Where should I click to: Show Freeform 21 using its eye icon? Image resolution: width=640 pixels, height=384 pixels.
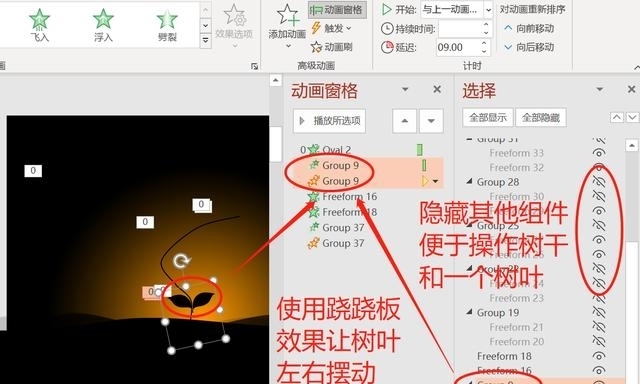pyautogui.click(x=598, y=327)
